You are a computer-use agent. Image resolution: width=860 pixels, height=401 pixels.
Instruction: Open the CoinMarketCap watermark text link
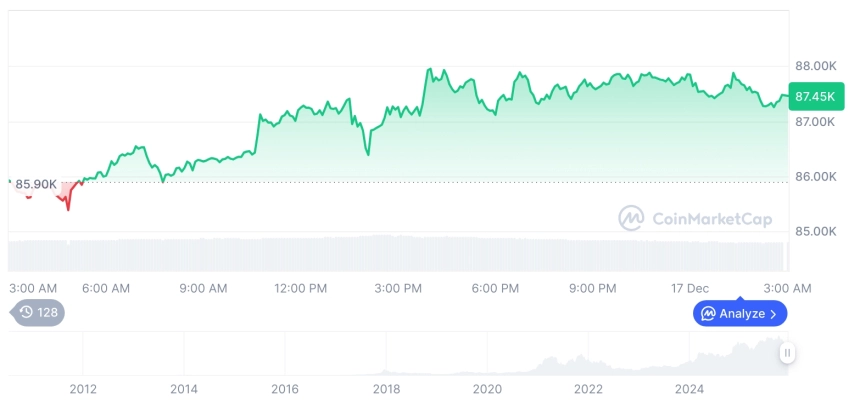coord(711,218)
